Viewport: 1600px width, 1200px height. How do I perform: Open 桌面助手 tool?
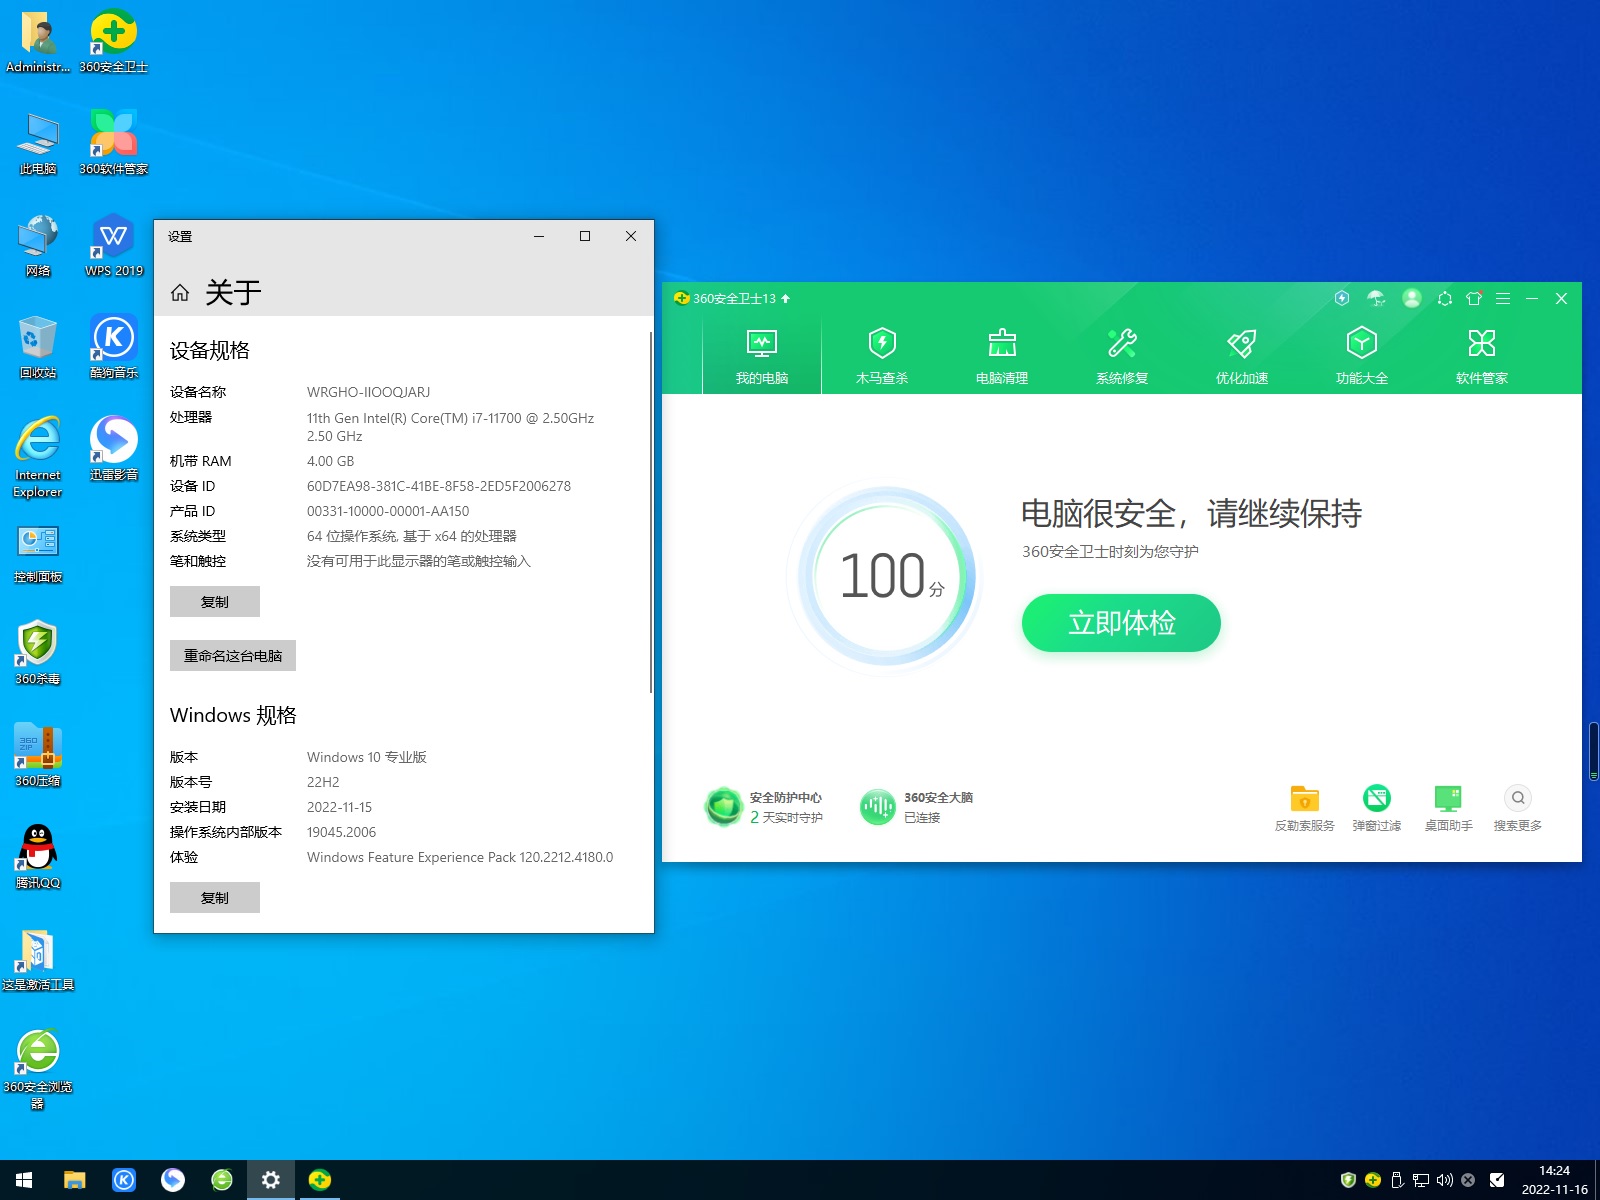point(1448,808)
